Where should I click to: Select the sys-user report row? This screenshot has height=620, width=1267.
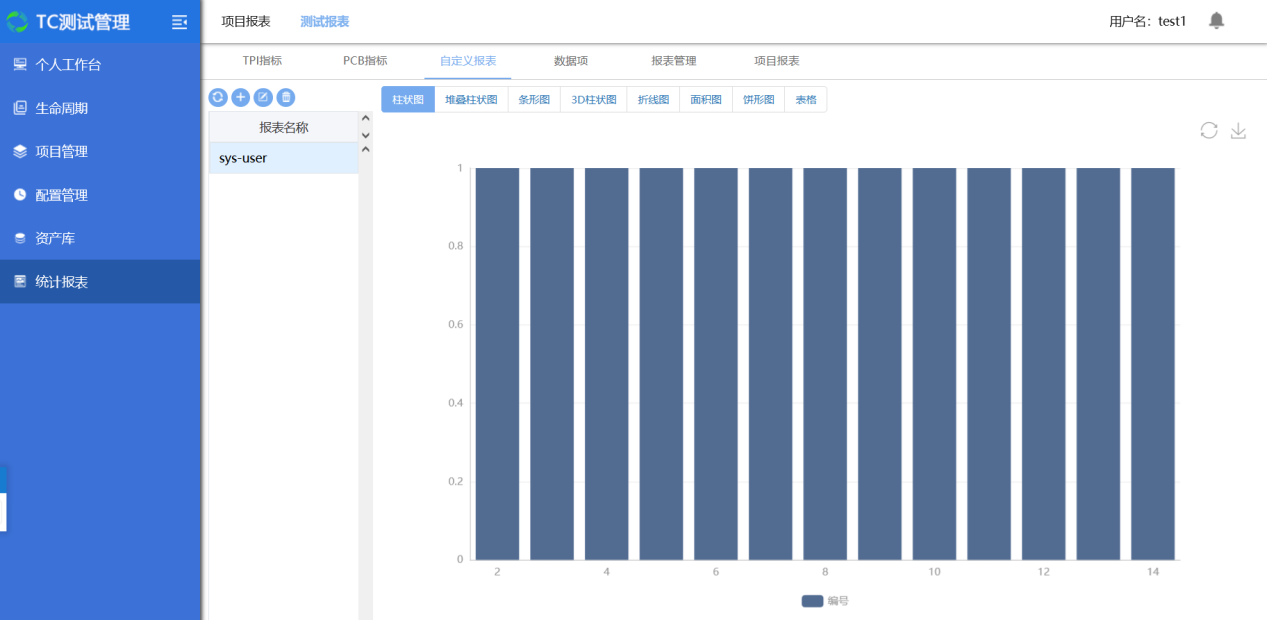pyautogui.click(x=283, y=158)
